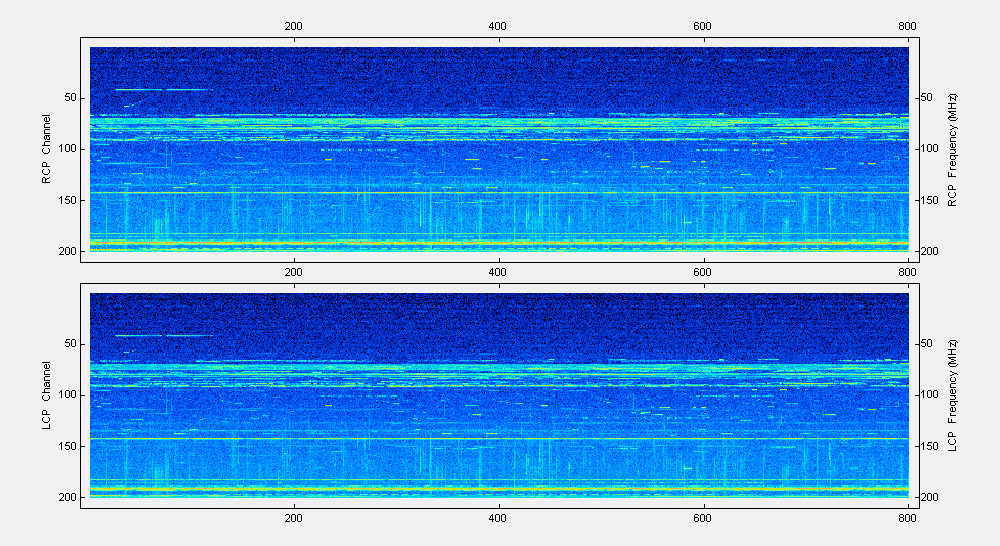Click tick 50 on RCP Channel axis

pyautogui.click(x=70, y=98)
